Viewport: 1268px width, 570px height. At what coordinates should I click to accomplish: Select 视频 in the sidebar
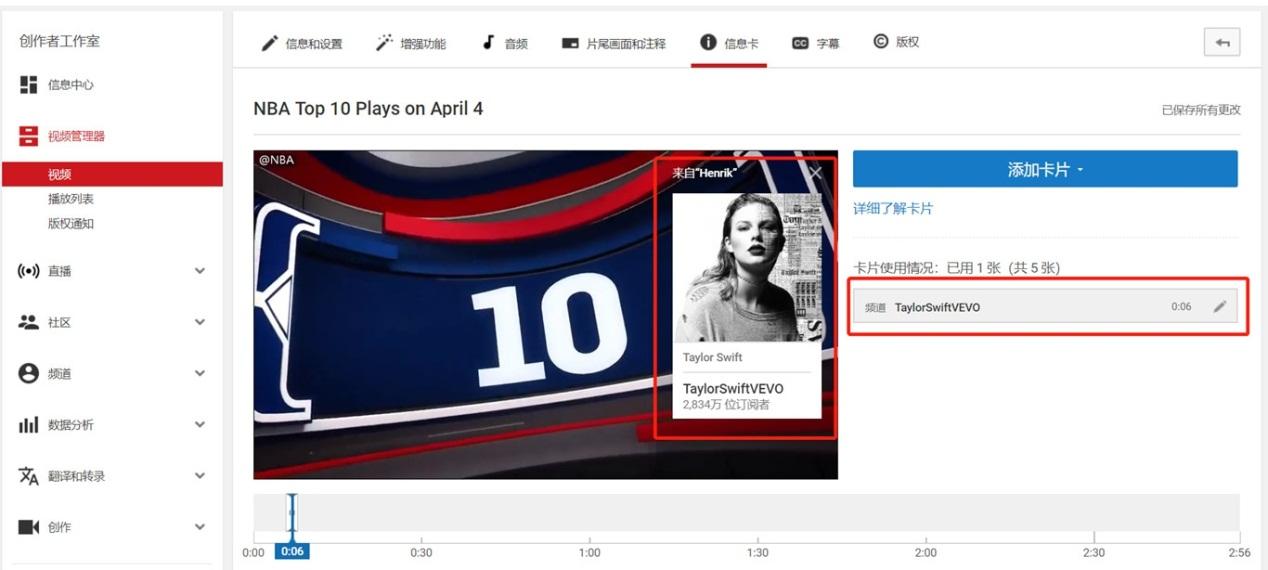pos(112,174)
